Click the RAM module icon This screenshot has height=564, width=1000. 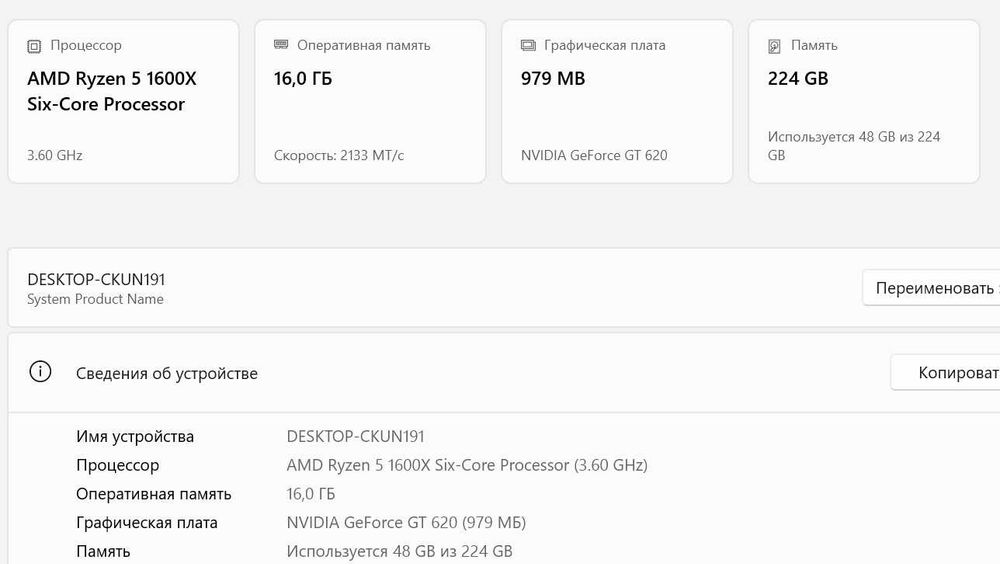click(x=281, y=45)
